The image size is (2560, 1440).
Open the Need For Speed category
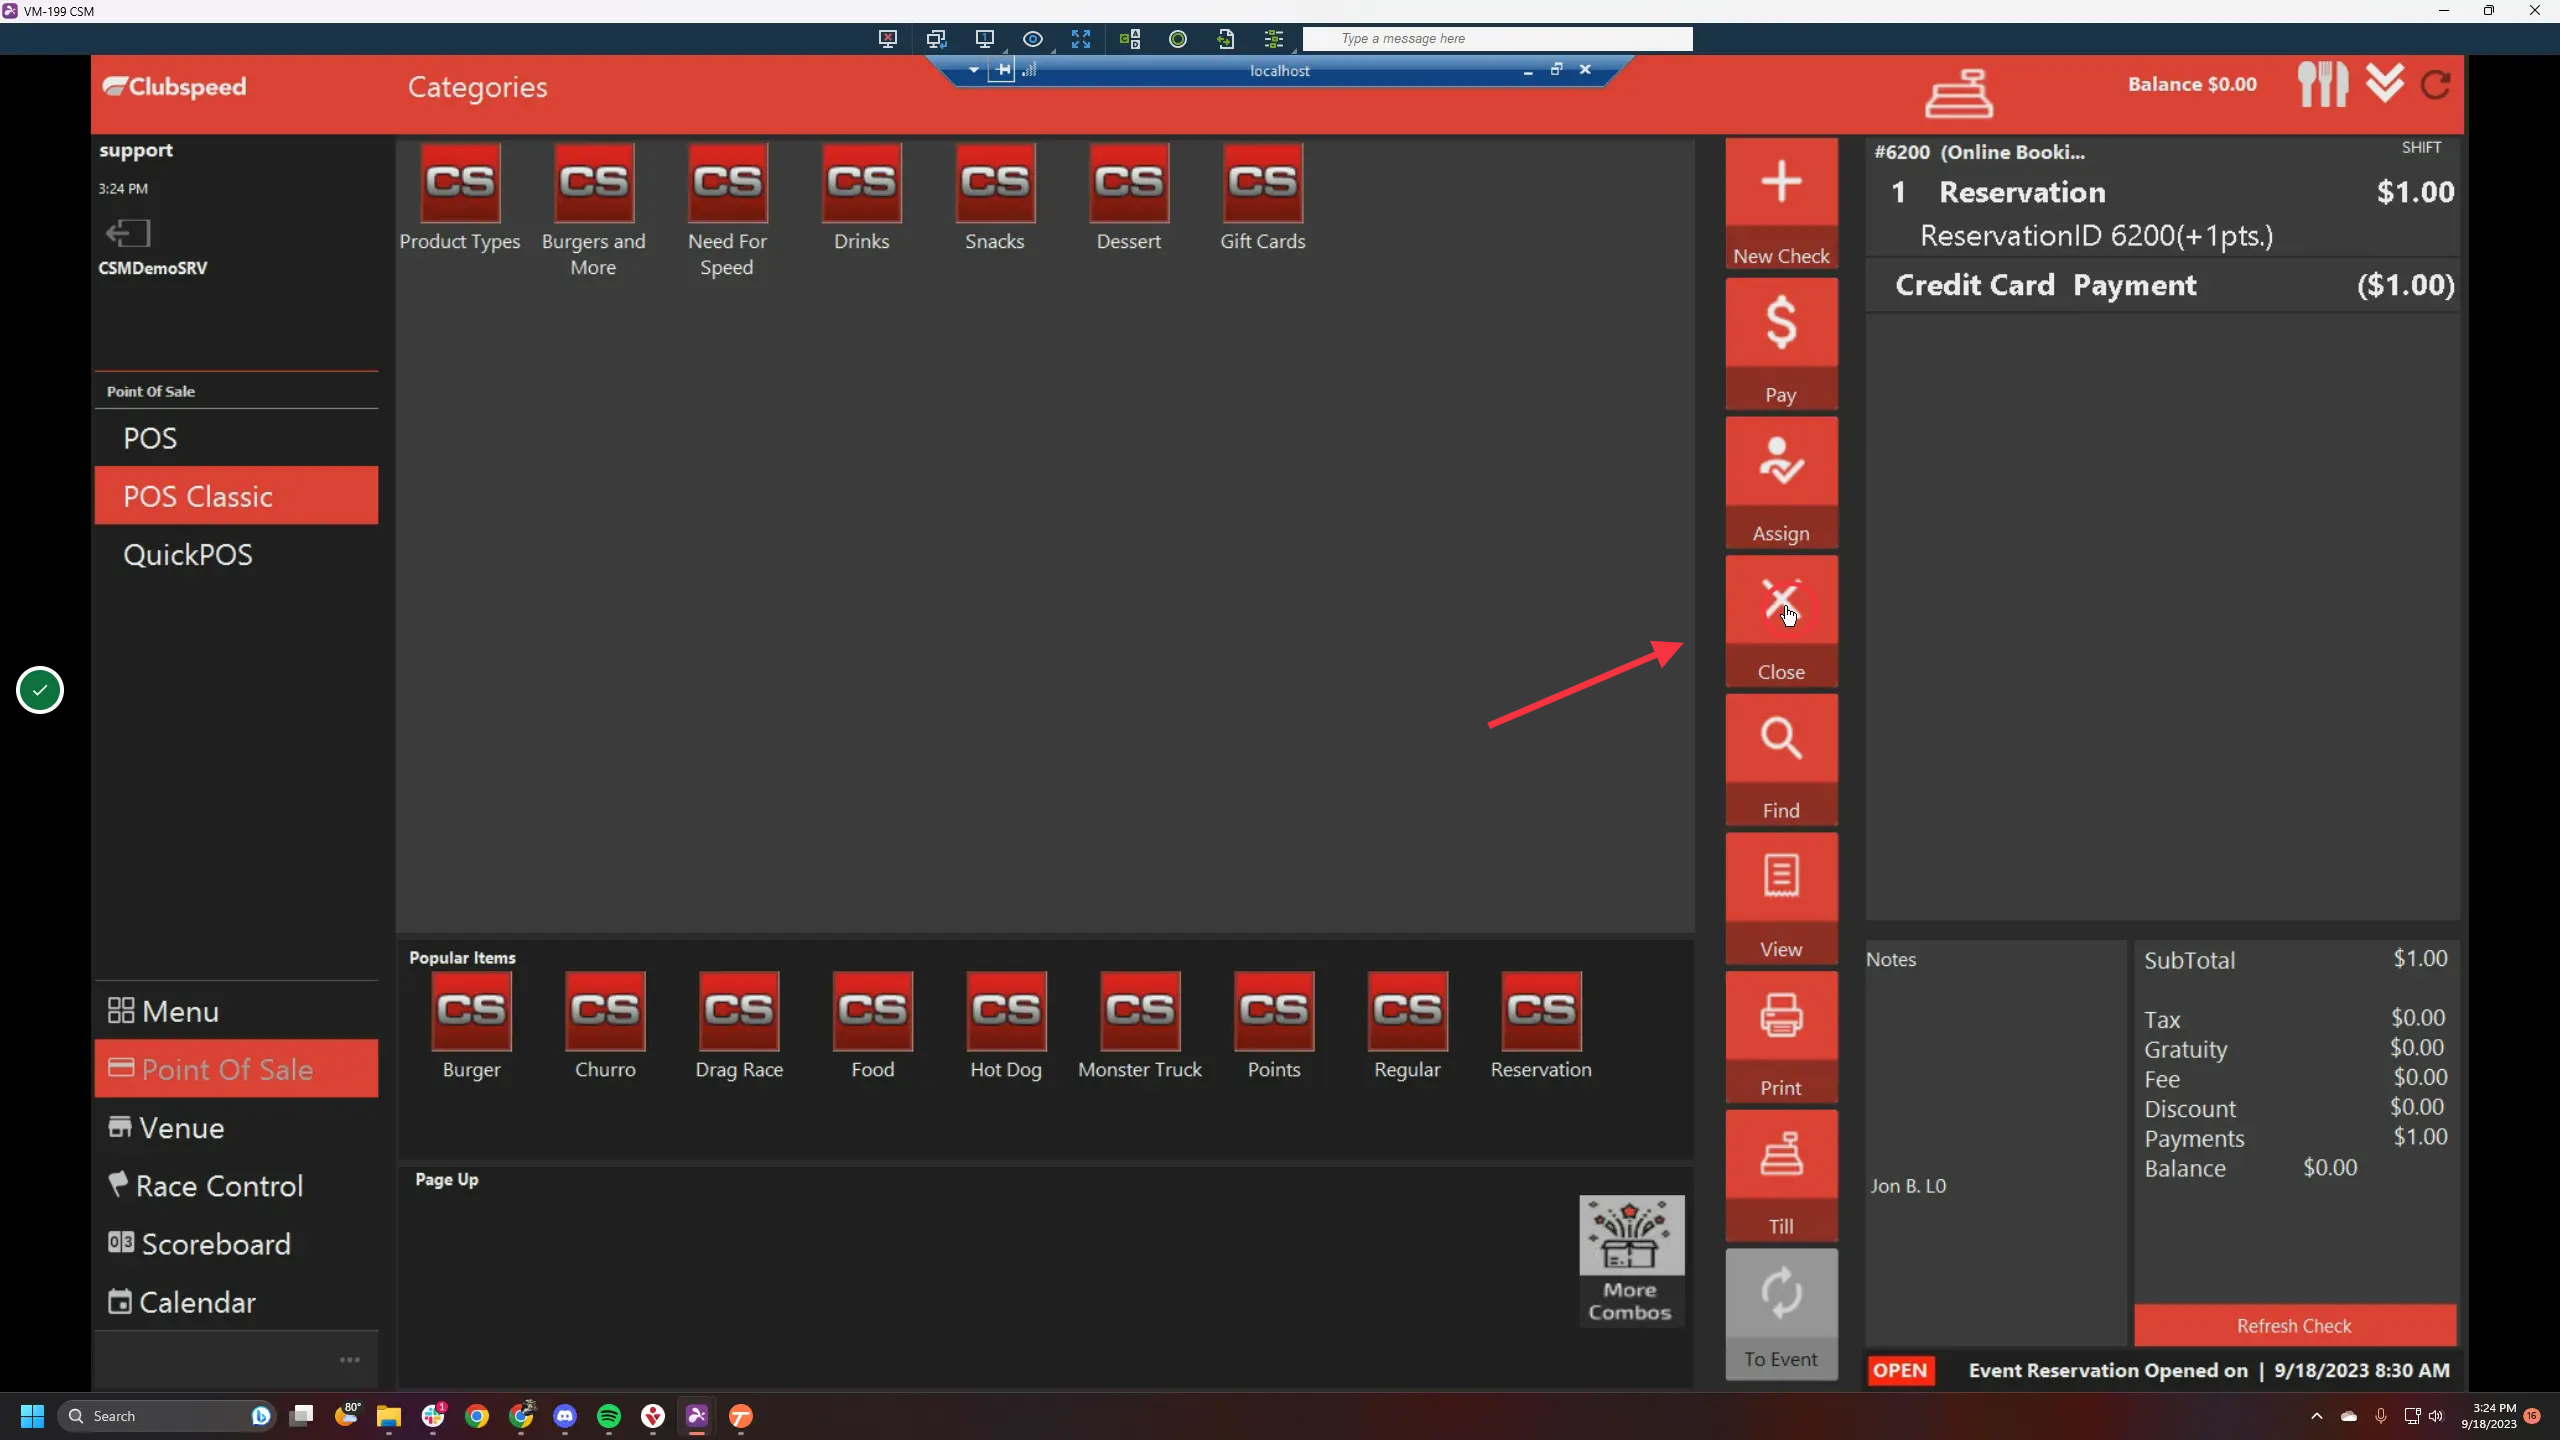click(727, 211)
